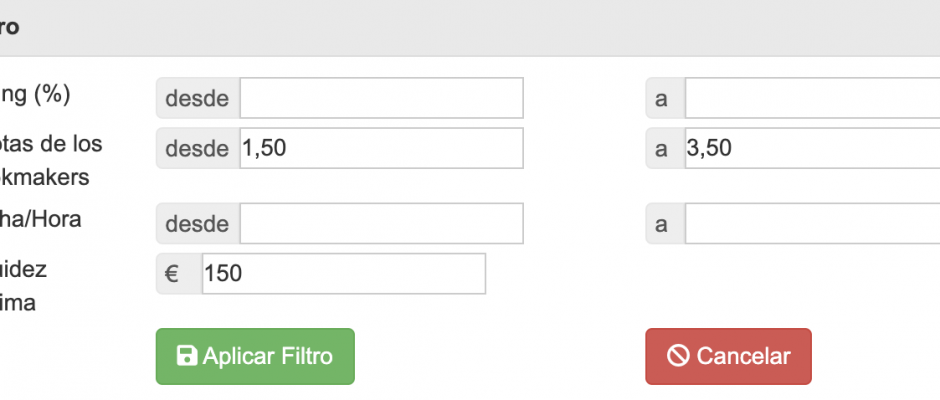940x400 pixels.
Task: Click the 'desde' label in the (%) row
Action: [198, 98]
